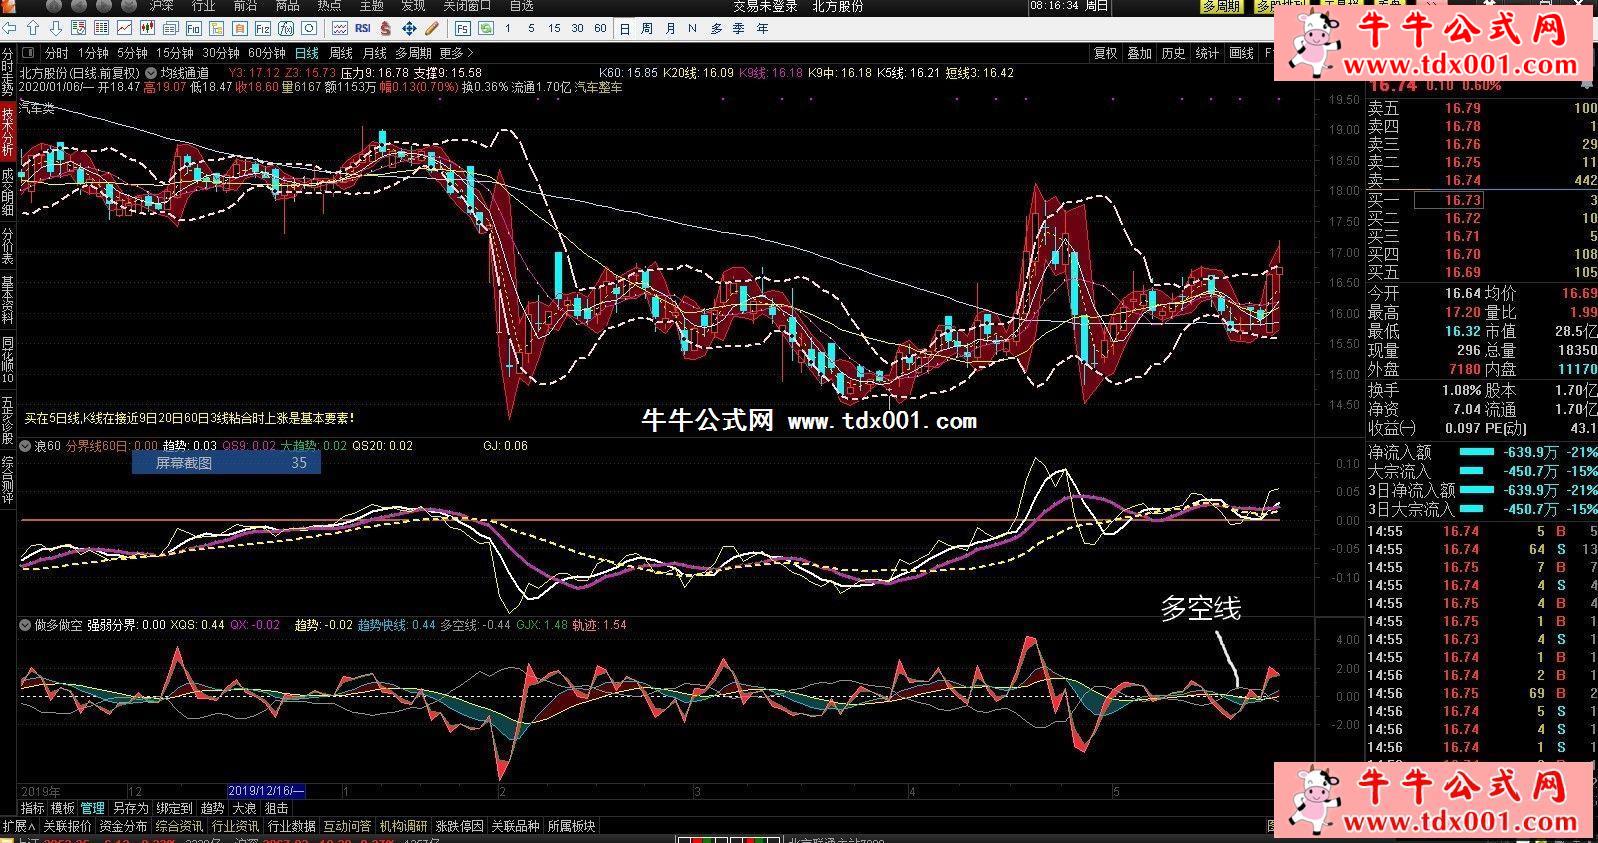Open the wave chart indicator icon
Viewport: 1598px width, 843px height.
point(340,29)
